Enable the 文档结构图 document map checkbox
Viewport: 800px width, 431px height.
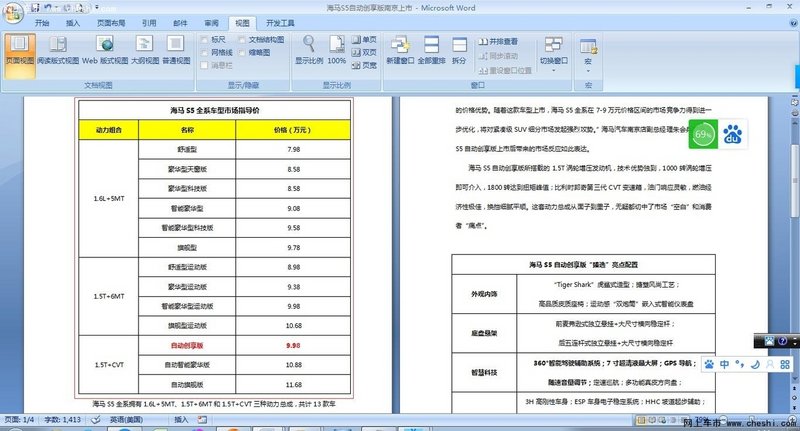(242, 39)
